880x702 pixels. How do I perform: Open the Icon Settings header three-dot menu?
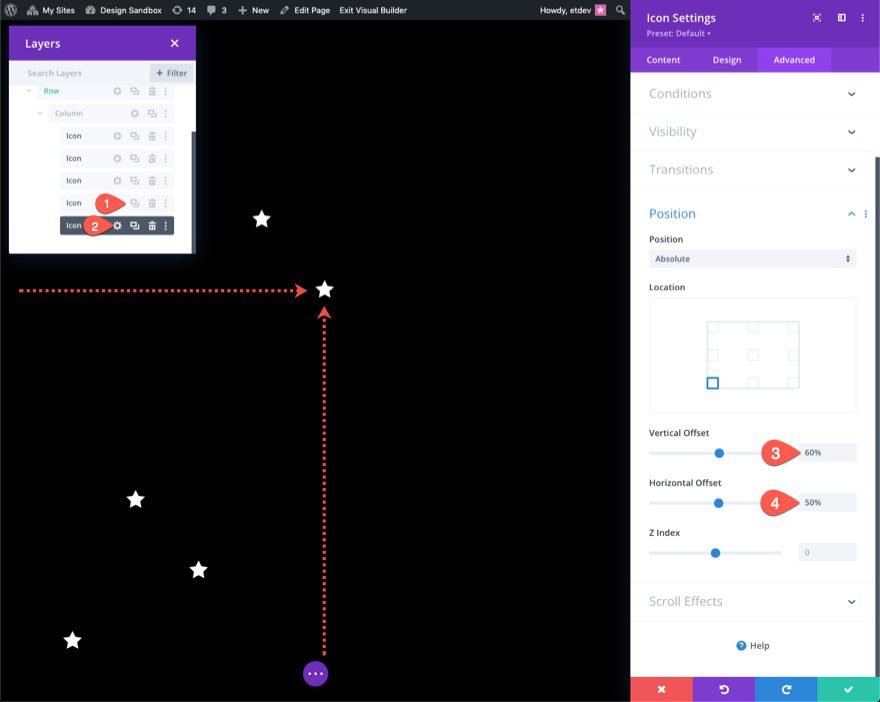(863, 18)
